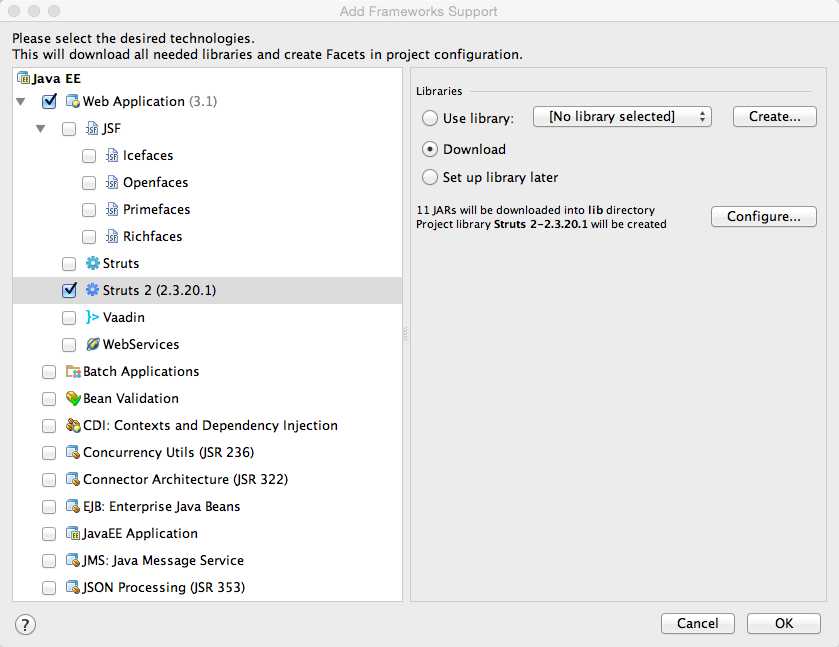Click the Configure... button
Screen dimensions: 839x647
(x=764, y=217)
